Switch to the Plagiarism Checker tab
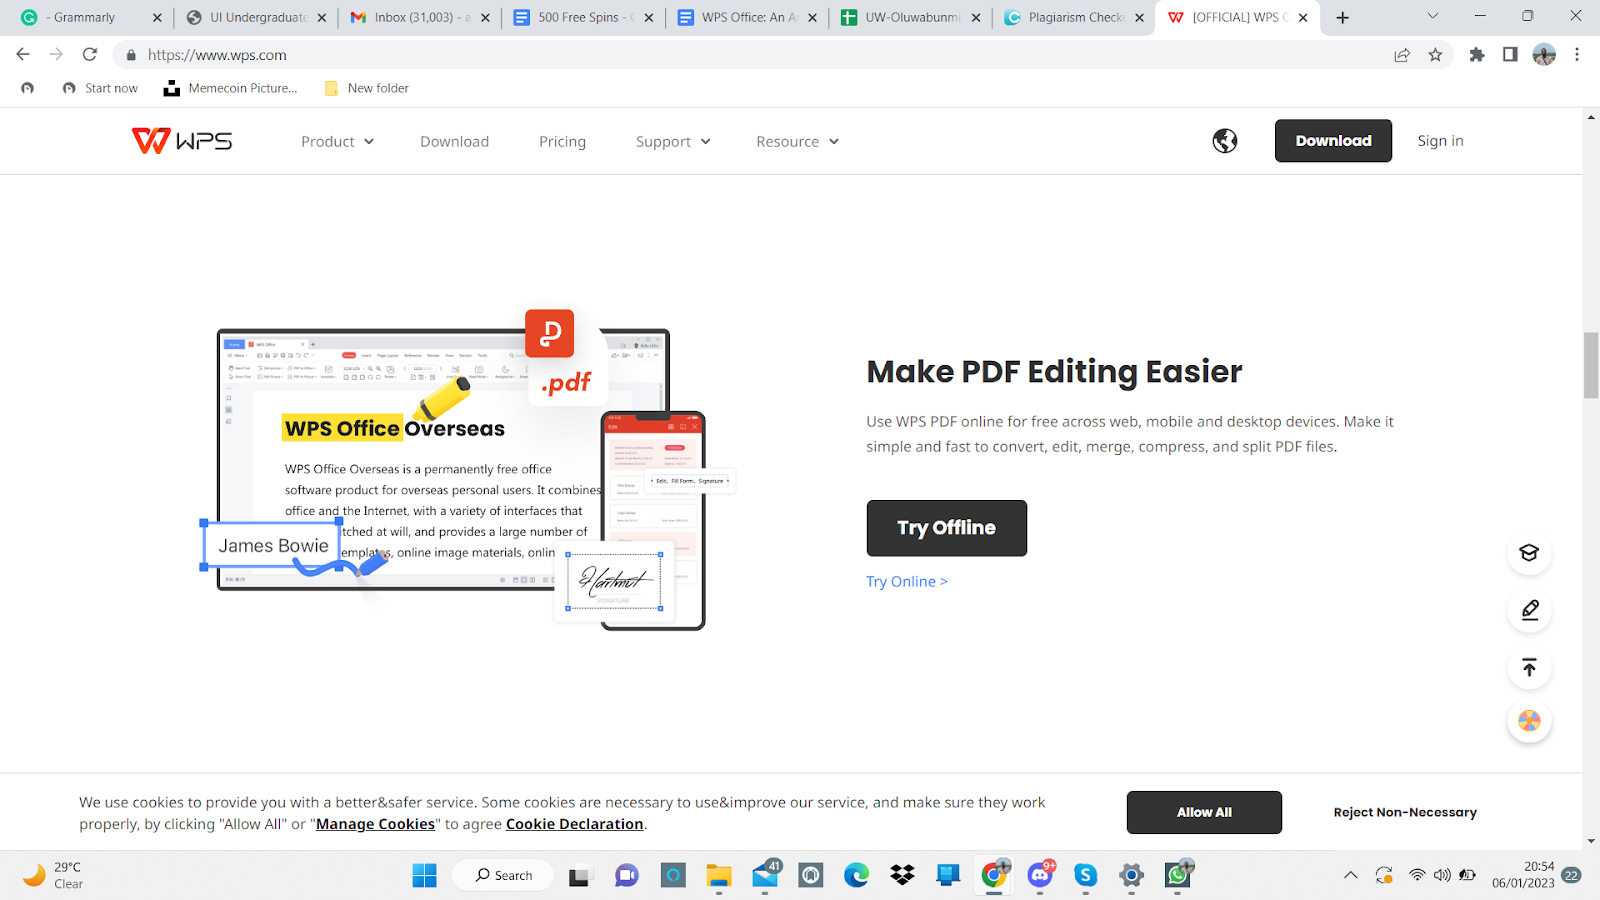The image size is (1600, 900). pos(1073,18)
